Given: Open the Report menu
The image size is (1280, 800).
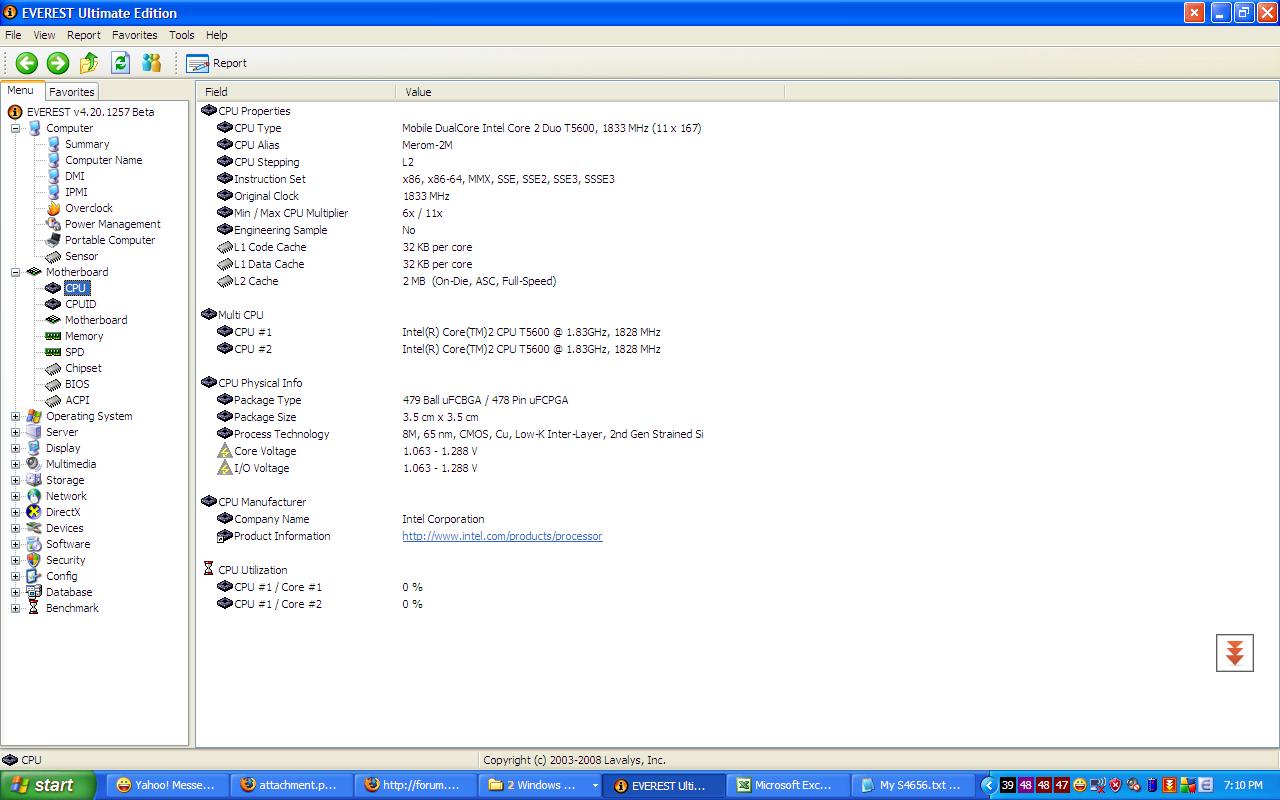Looking at the screenshot, I should [x=84, y=35].
